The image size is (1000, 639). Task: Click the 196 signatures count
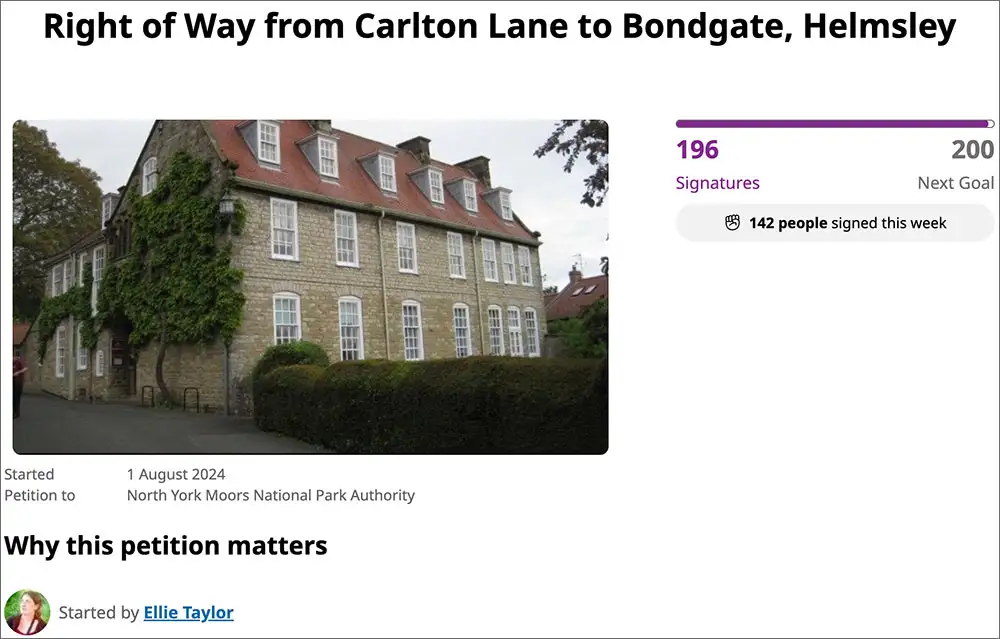coord(697,150)
